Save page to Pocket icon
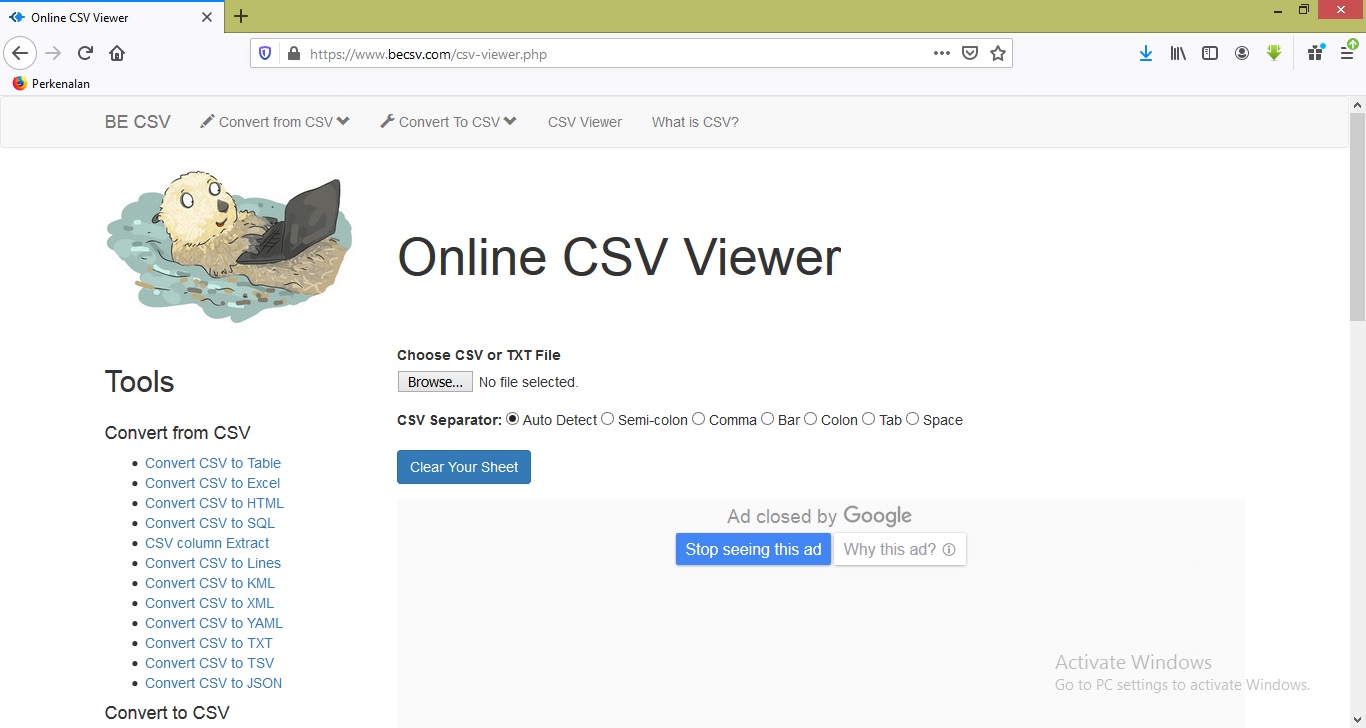 pos(969,53)
